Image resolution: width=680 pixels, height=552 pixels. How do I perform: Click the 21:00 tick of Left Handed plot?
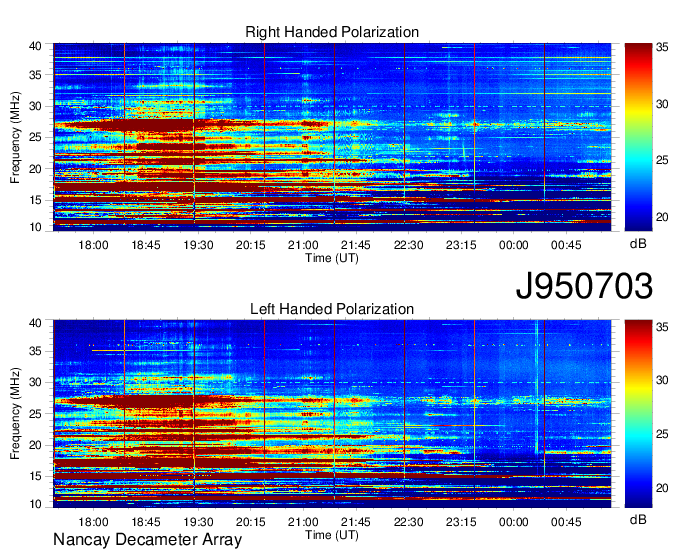coord(303,522)
